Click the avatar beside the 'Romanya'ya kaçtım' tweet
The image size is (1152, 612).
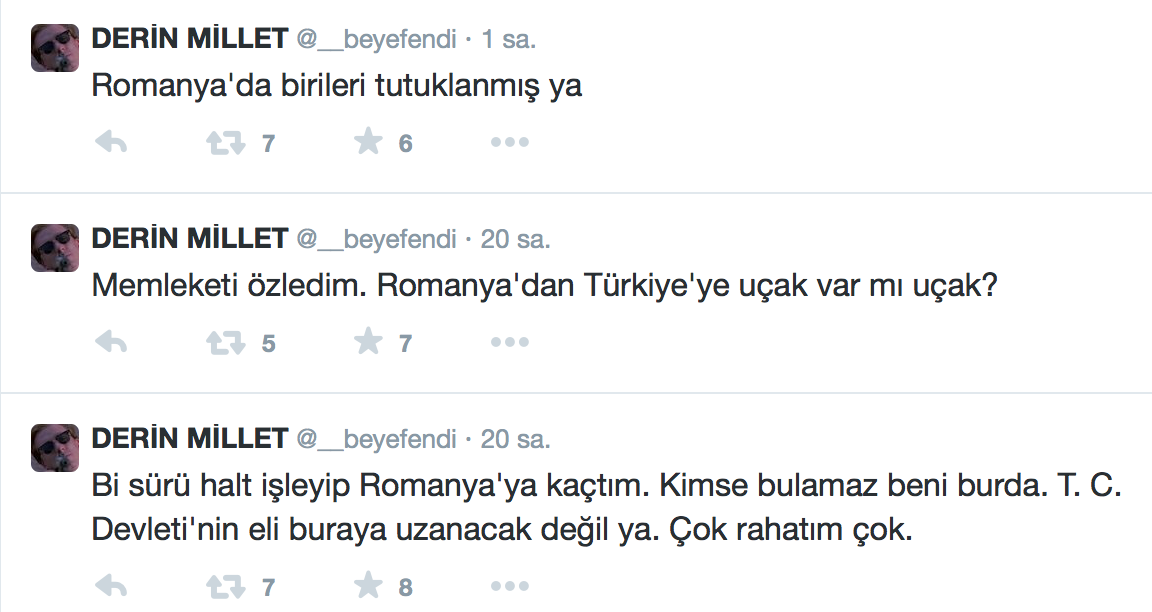[x=55, y=447]
